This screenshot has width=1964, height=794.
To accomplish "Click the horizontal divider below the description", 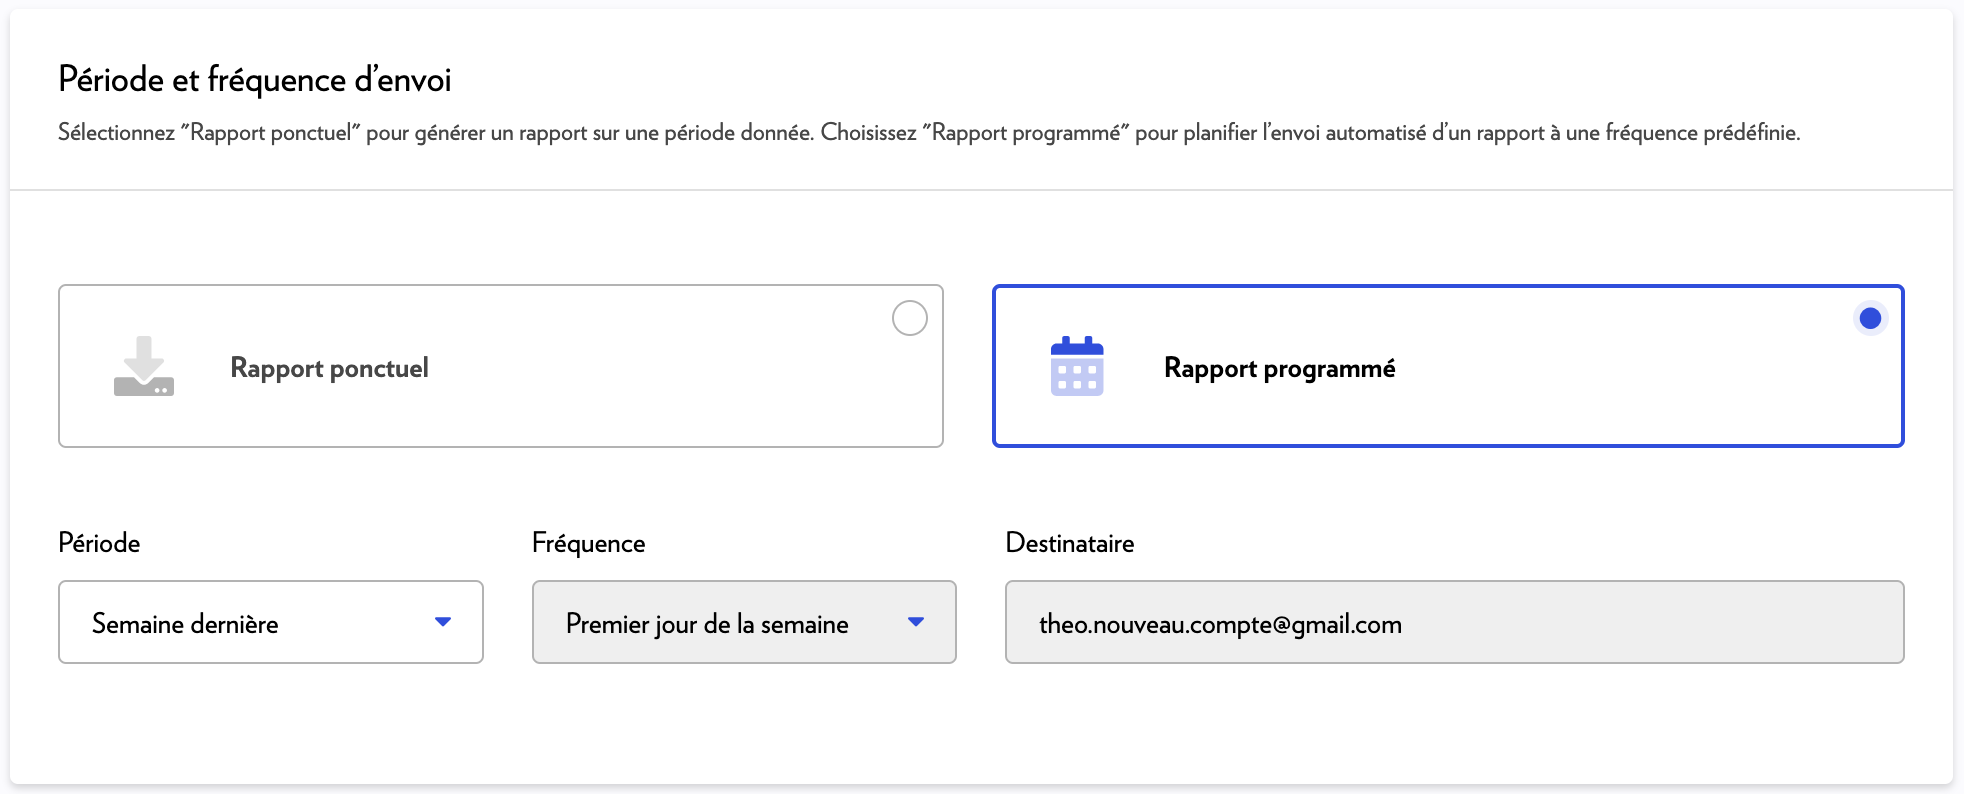I will pyautogui.click(x=980, y=190).
